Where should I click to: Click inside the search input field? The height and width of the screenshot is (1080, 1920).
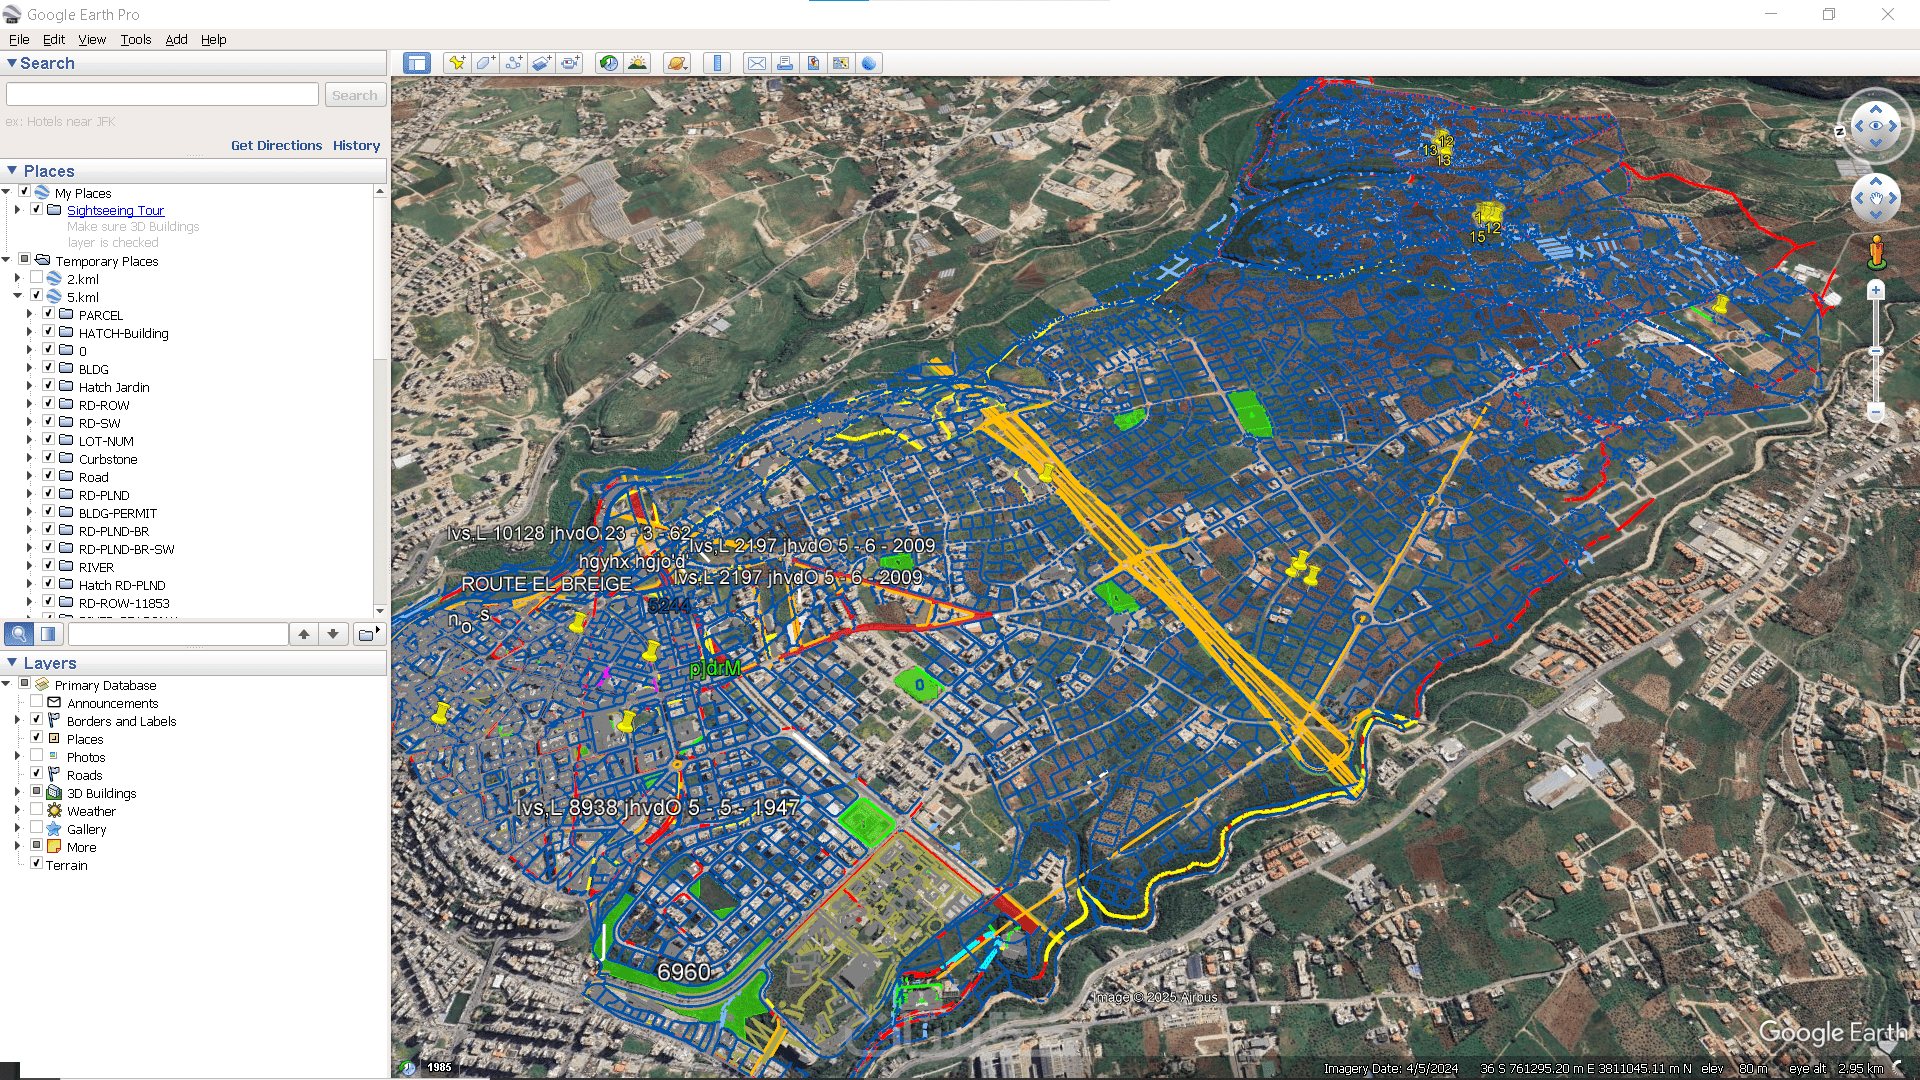162,95
